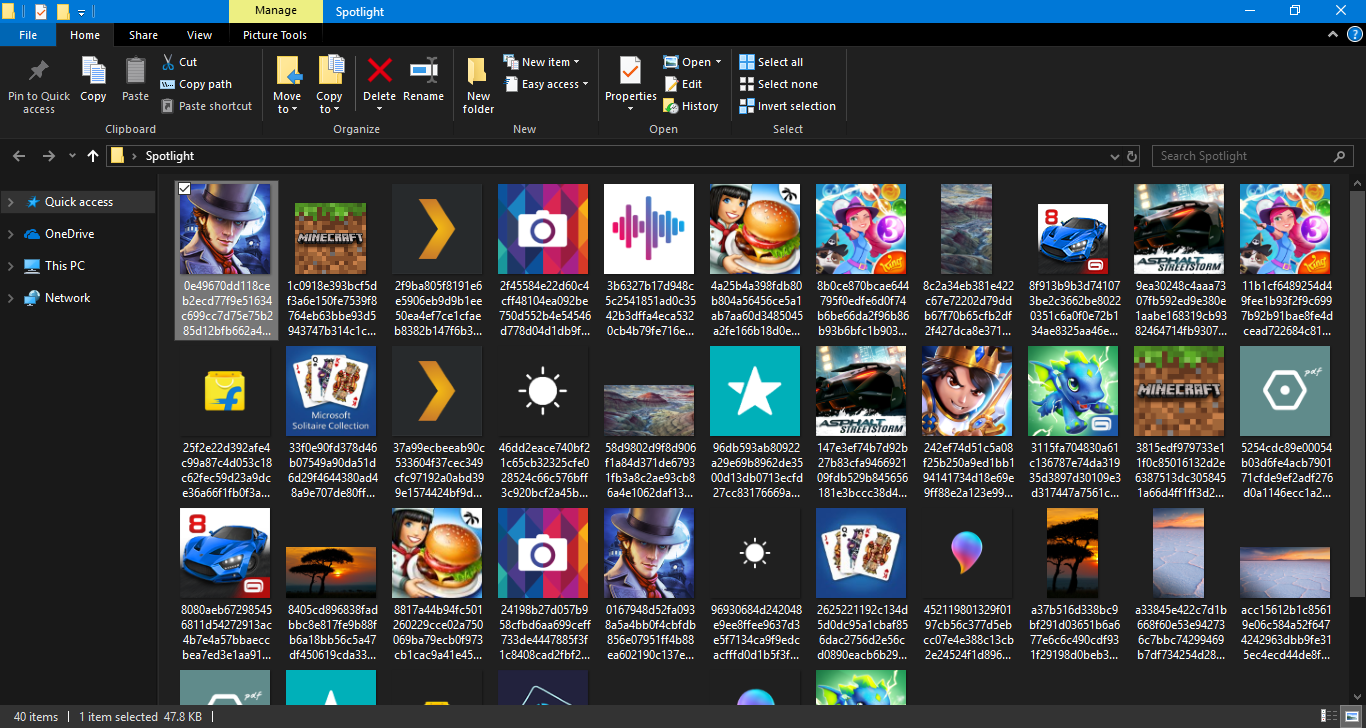This screenshot has width=1366, height=728.
Task: Expand the New item dropdown
Action: coord(576,62)
